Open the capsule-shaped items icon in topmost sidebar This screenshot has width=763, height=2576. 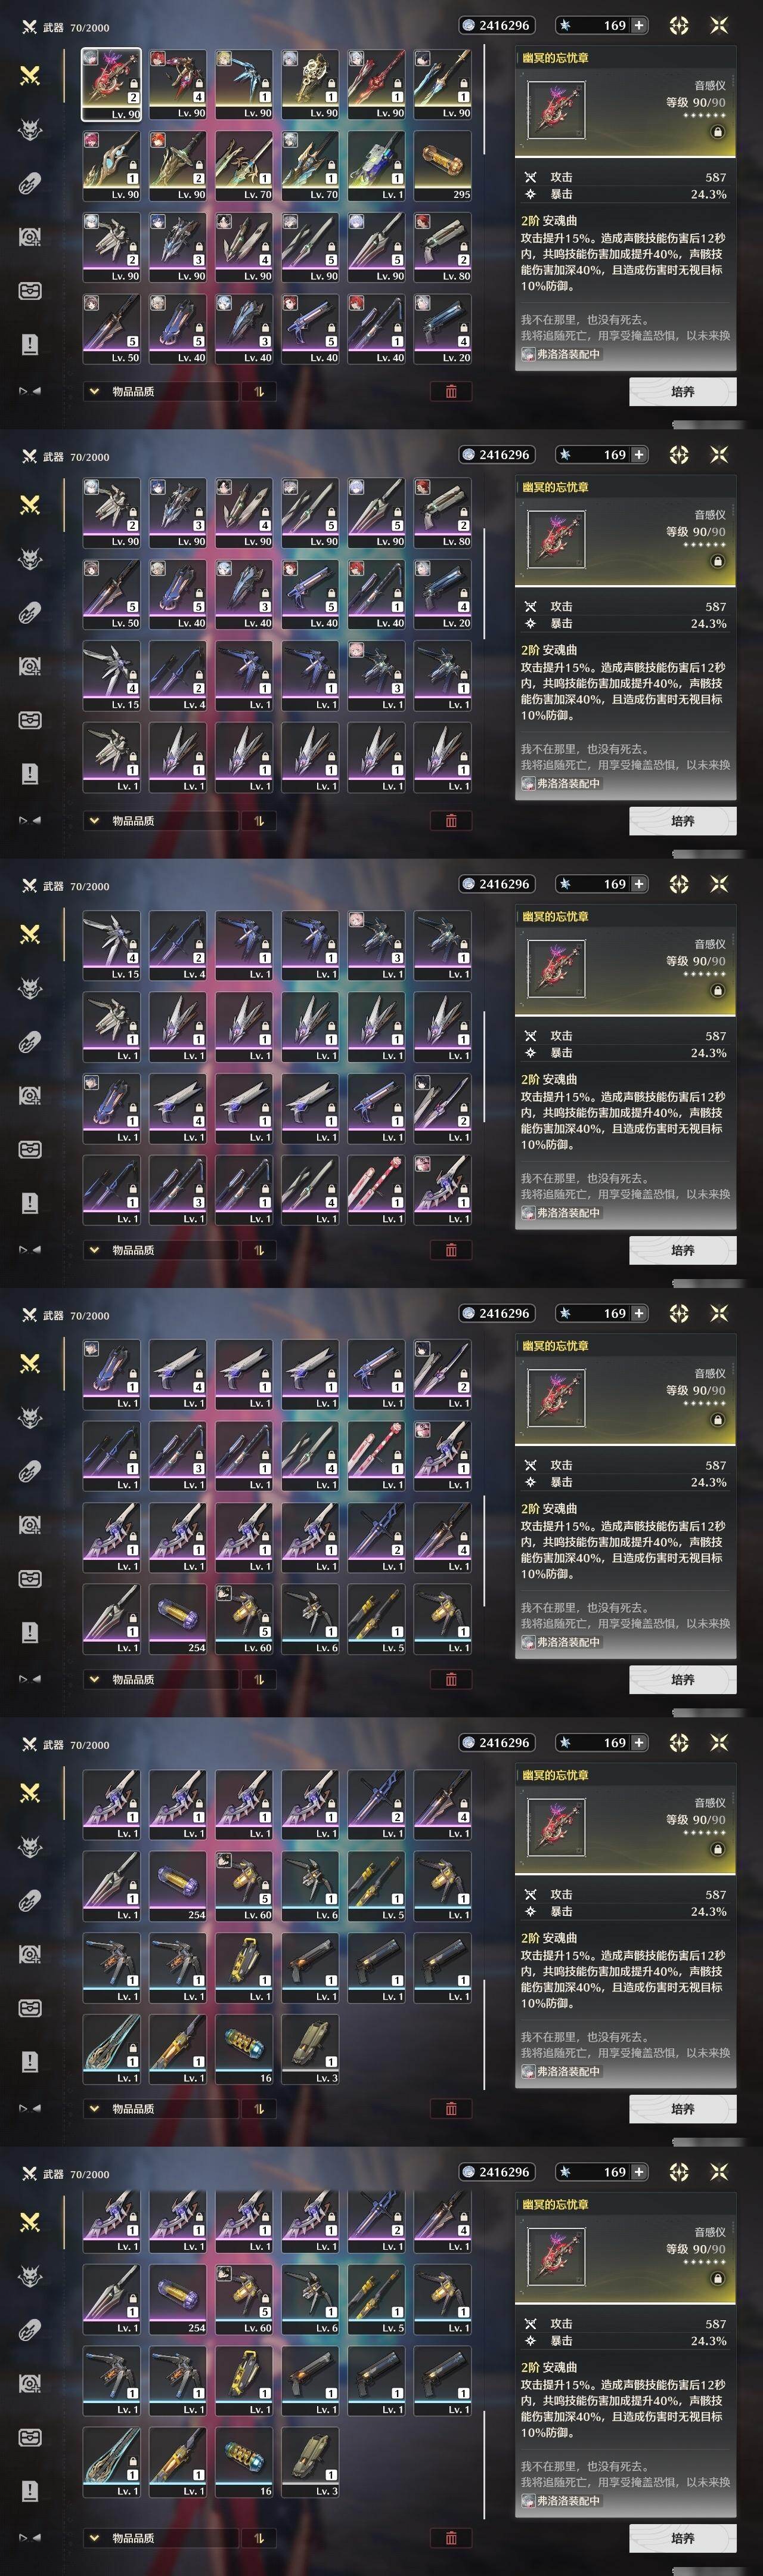(x=30, y=183)
